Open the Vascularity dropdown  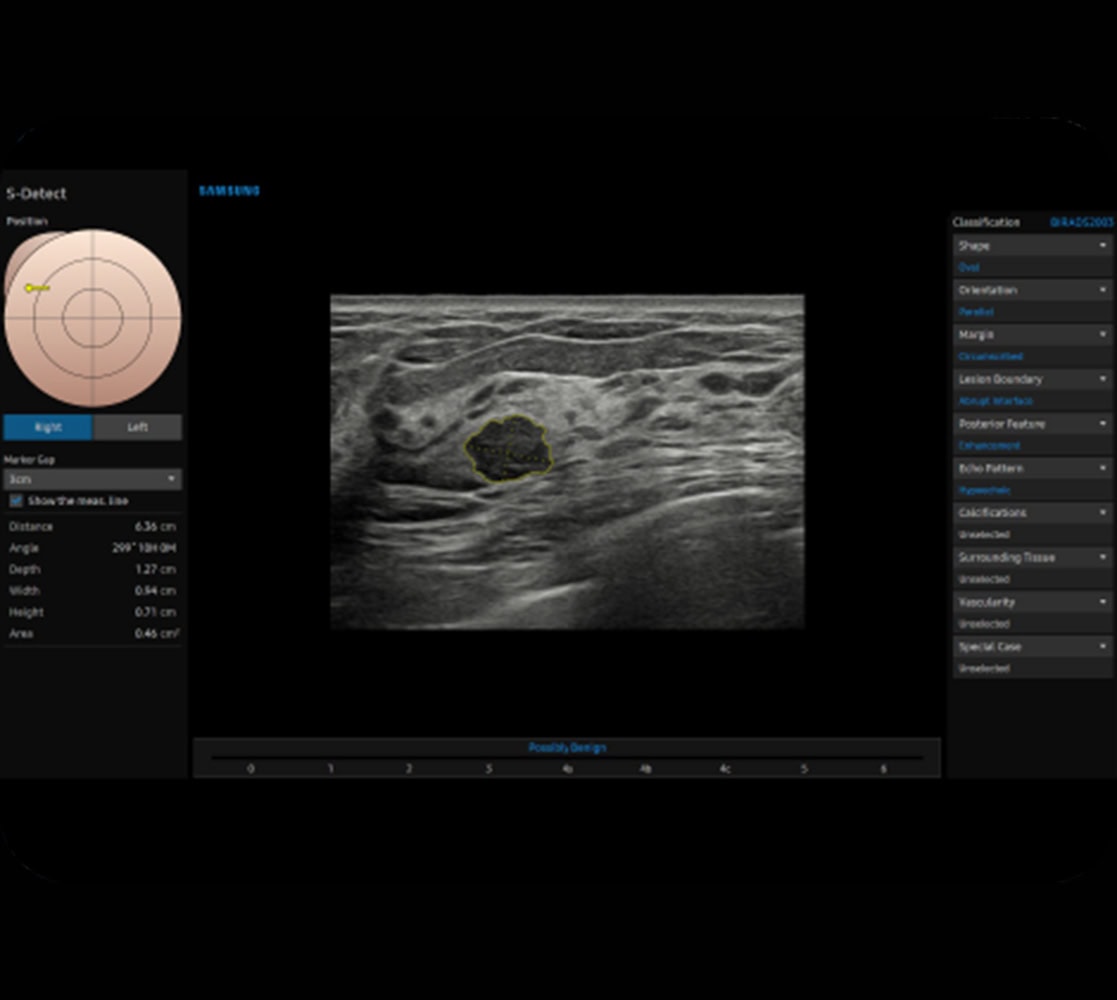click(1033, 602)
